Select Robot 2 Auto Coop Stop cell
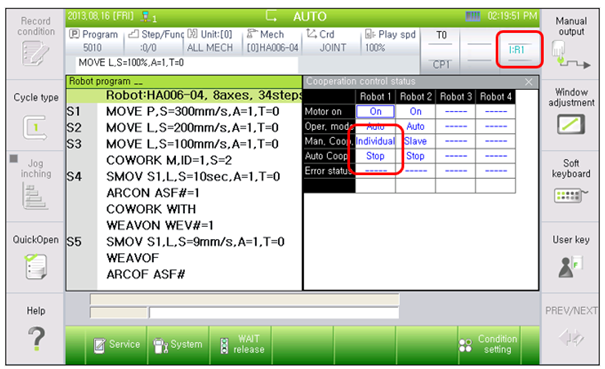The height and width of the screenshot is (369, 605). (x=416, y=156)
